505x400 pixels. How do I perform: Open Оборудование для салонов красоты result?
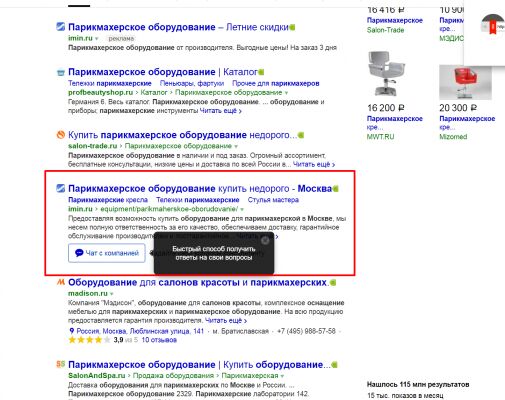(x=199, y=283)
